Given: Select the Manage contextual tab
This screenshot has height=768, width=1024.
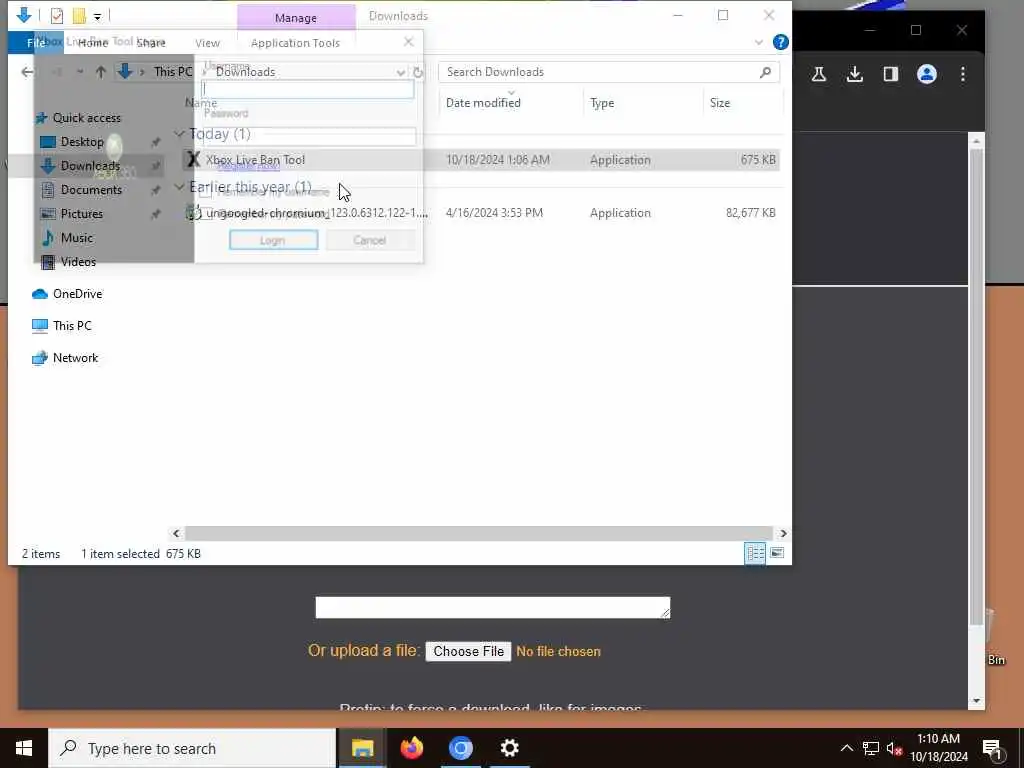Looking at the screenshot, I should pos(296,18).
